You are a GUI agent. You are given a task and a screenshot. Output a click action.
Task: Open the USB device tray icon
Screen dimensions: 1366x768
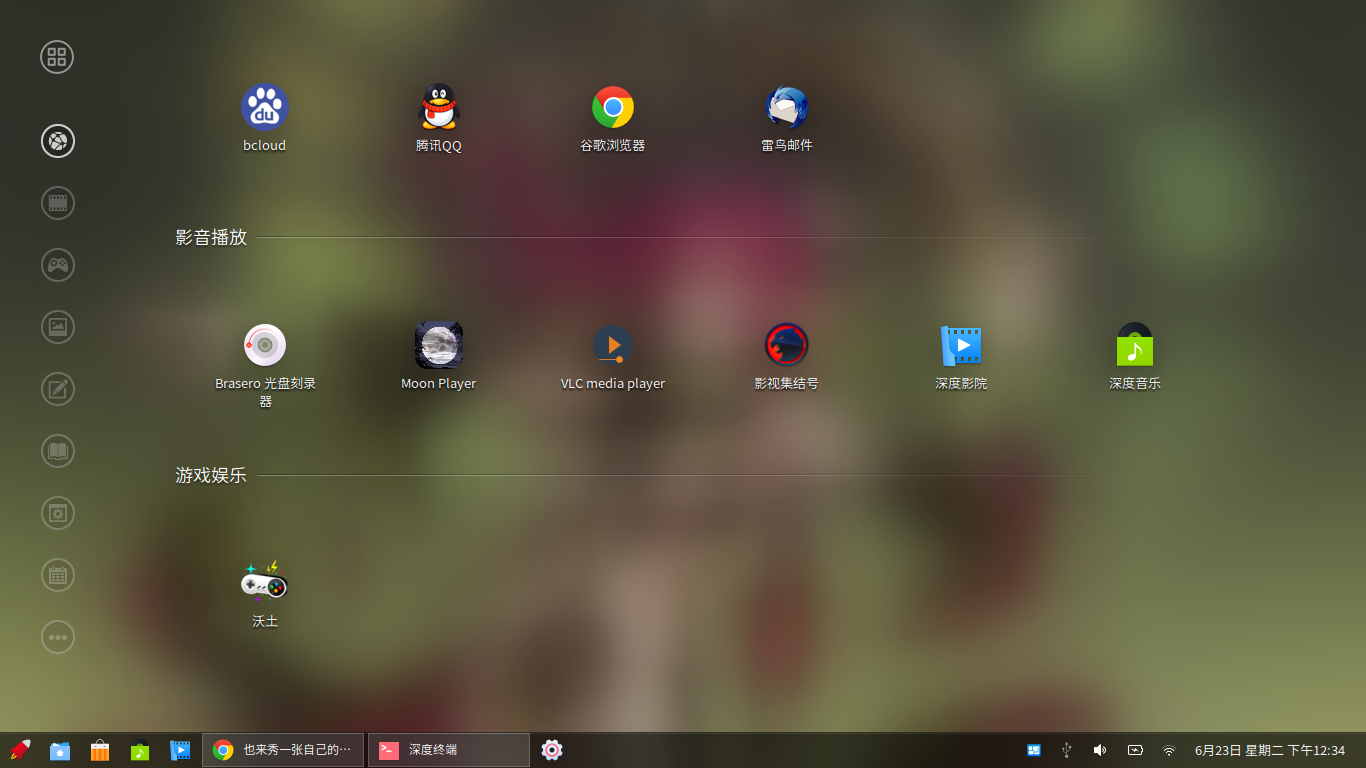tap(1067, 750)
